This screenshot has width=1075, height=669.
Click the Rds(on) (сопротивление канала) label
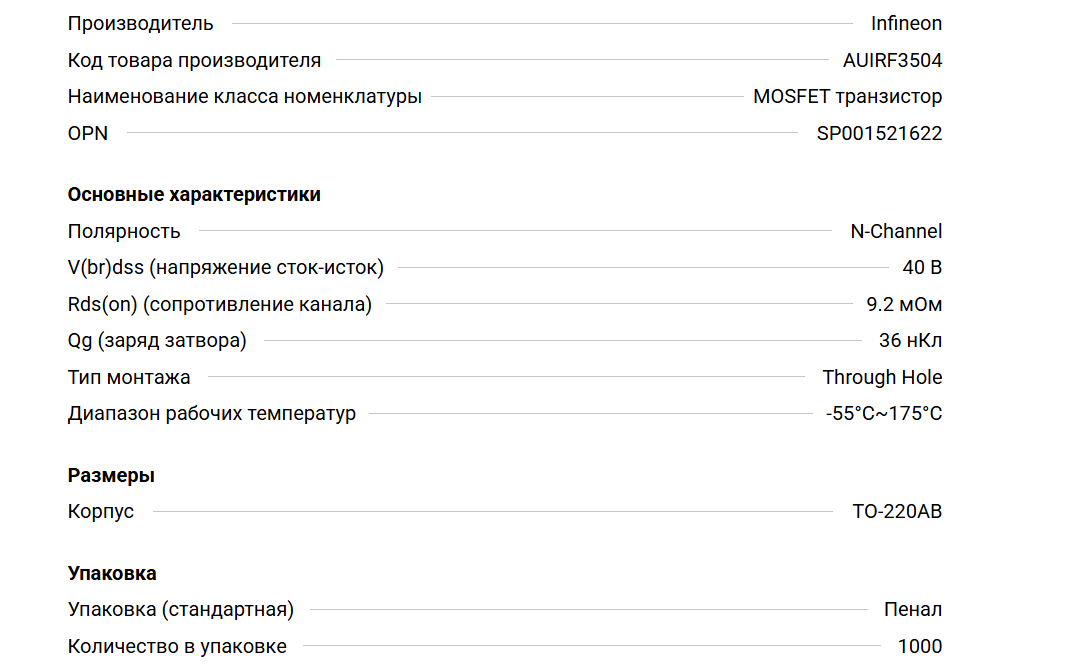click(x=219, y=304)
